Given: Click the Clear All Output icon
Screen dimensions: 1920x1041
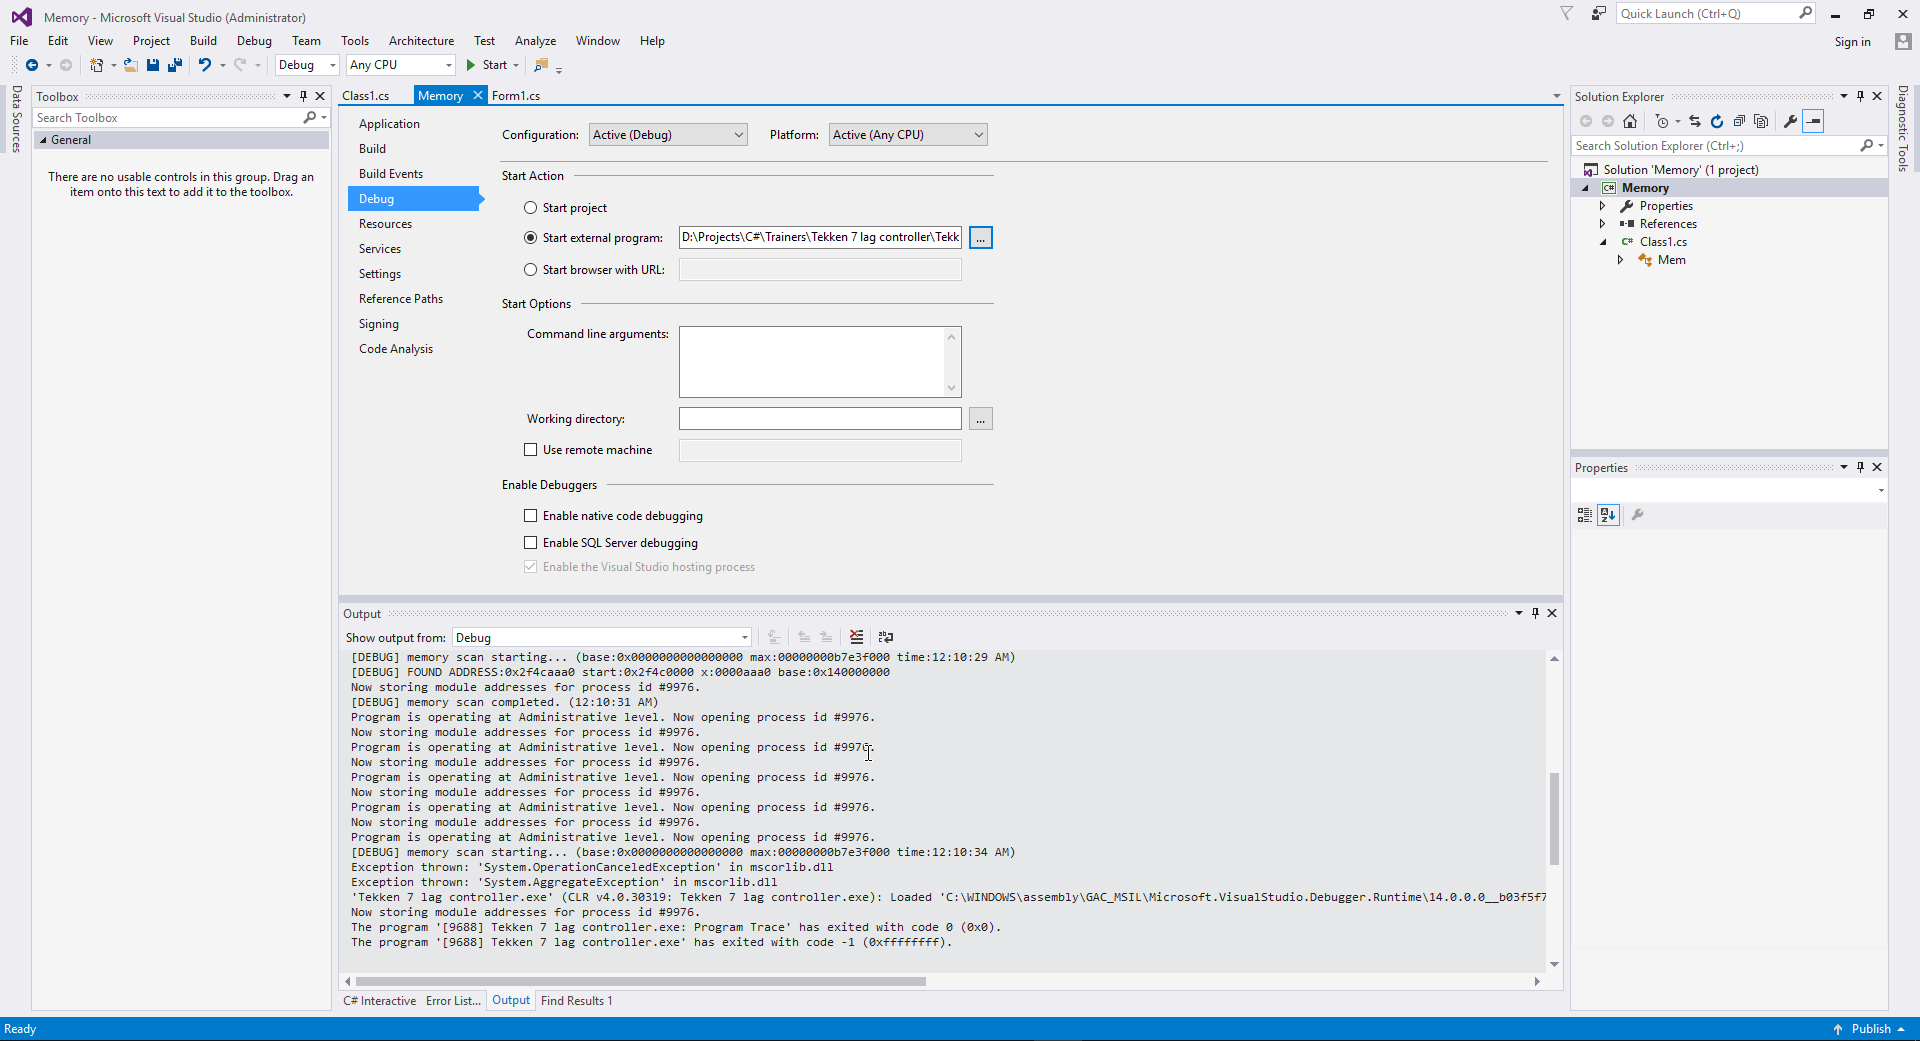Looking at the screenshot, I should pyautogui.click(x=856, y=637).
